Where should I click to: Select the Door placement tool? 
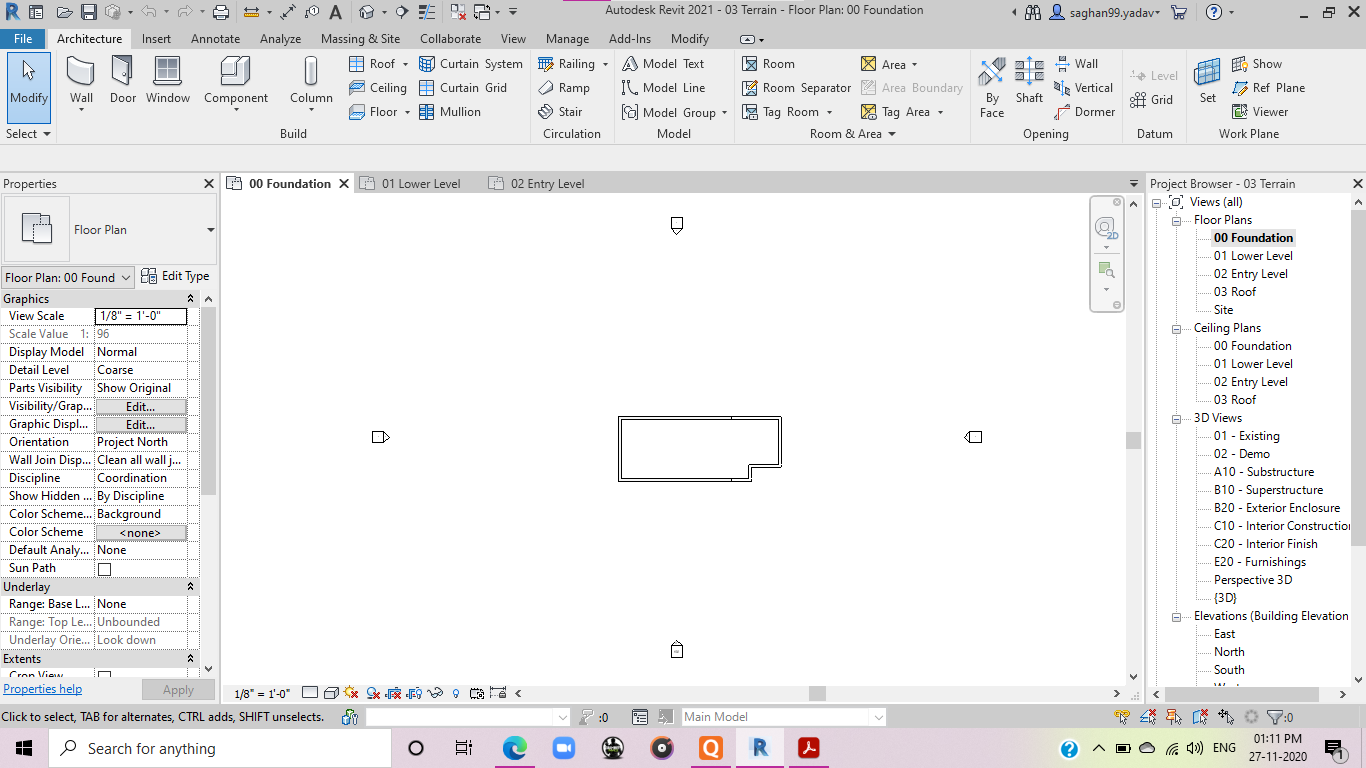122,80
